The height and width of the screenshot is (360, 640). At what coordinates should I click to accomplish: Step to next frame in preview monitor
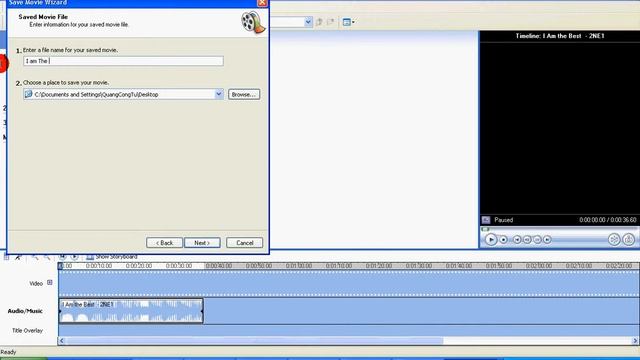(x=538, y=240)
